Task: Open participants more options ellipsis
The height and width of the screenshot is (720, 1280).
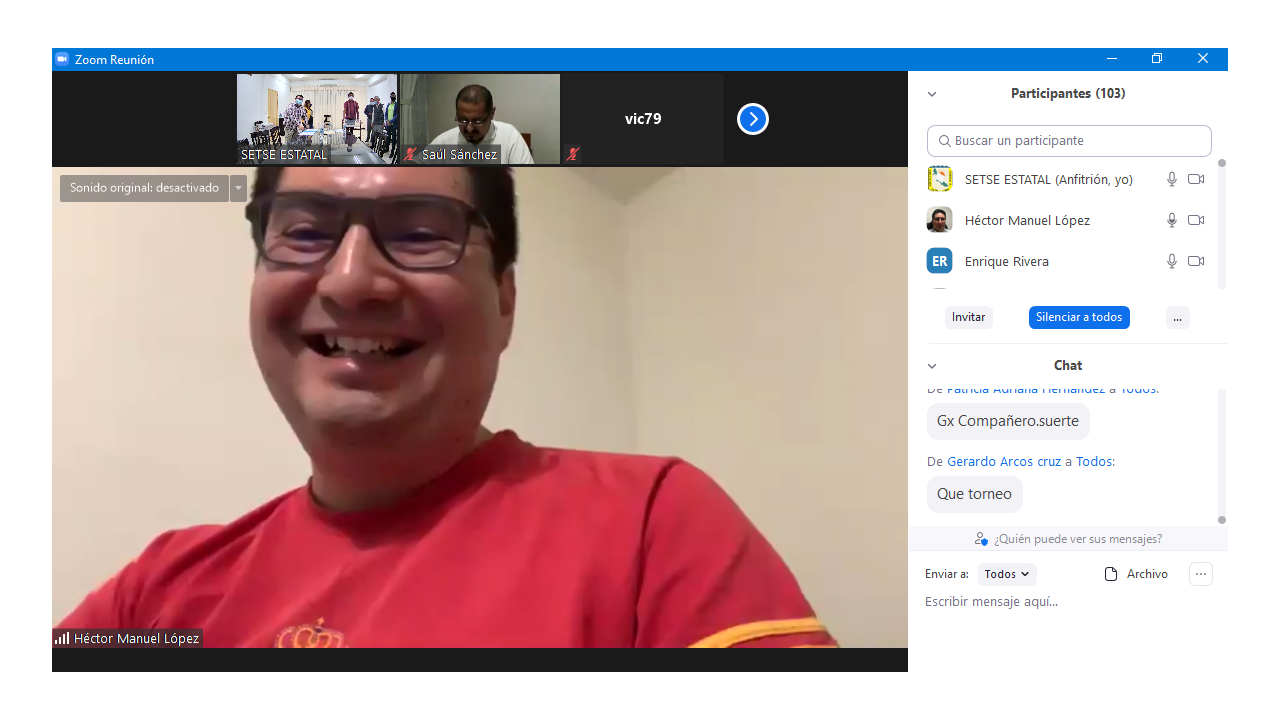Action: tap(1178, 317)
